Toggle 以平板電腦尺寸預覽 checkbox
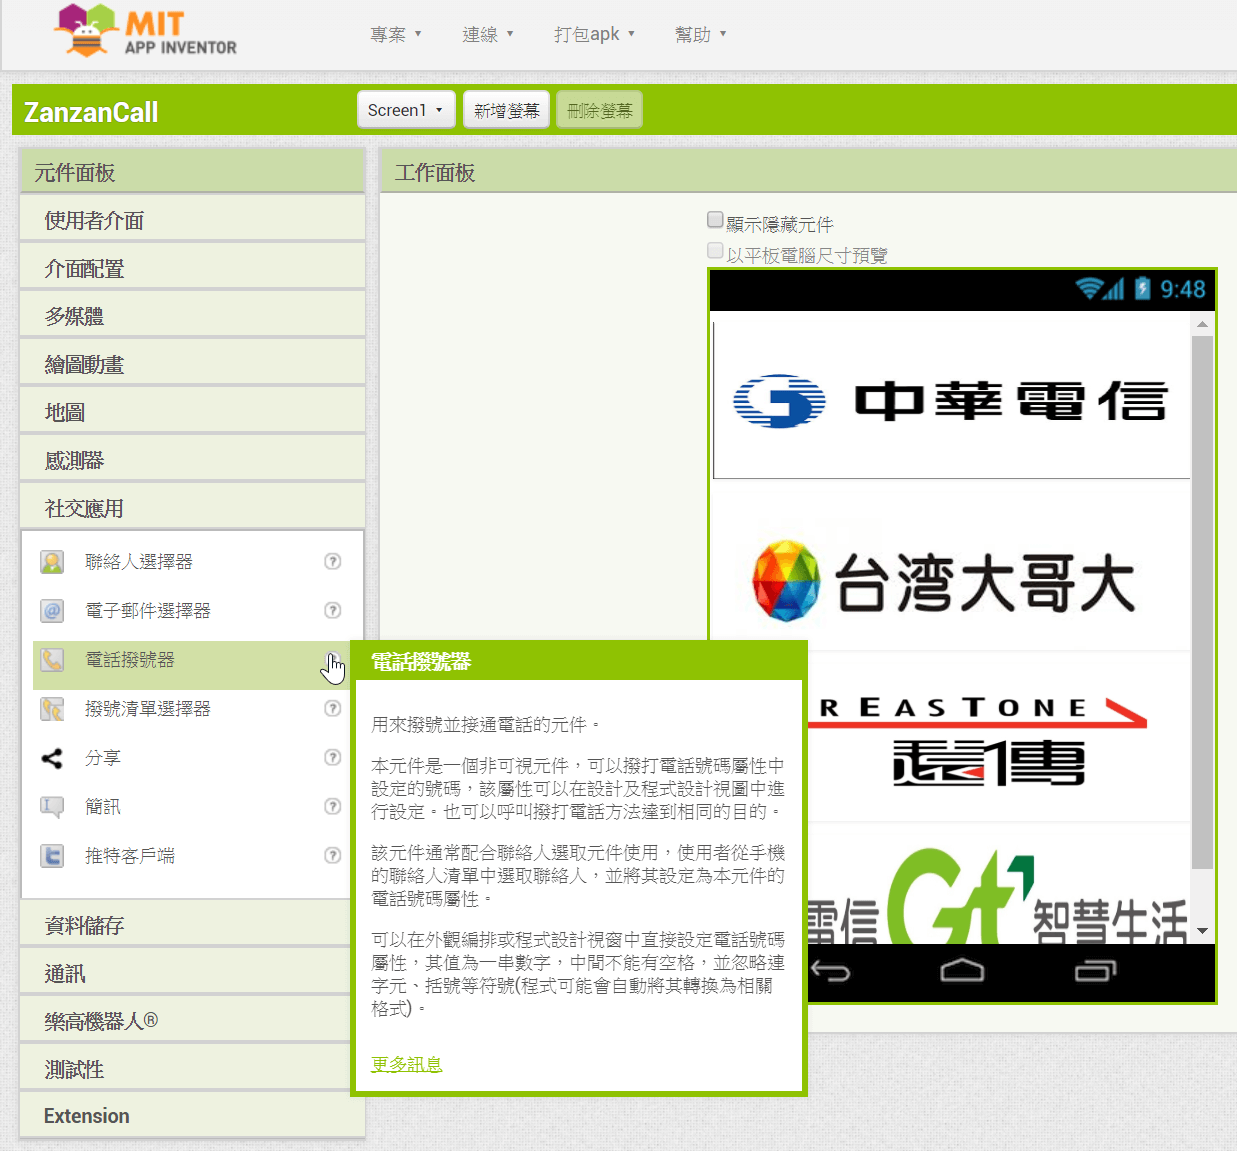Viewport: 1237px width, 1151px height. (715, 250)
